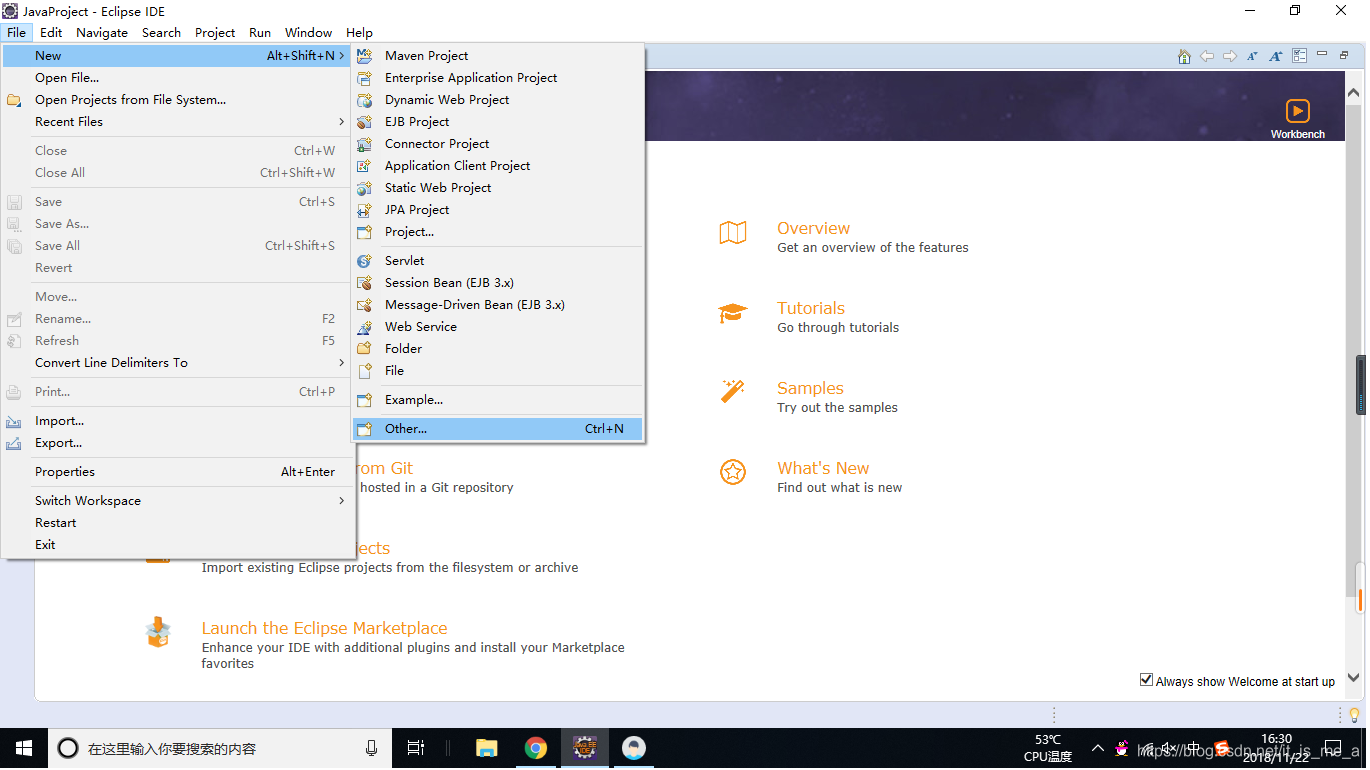Toggle Always show Welcome at start up

[1146, 680]
